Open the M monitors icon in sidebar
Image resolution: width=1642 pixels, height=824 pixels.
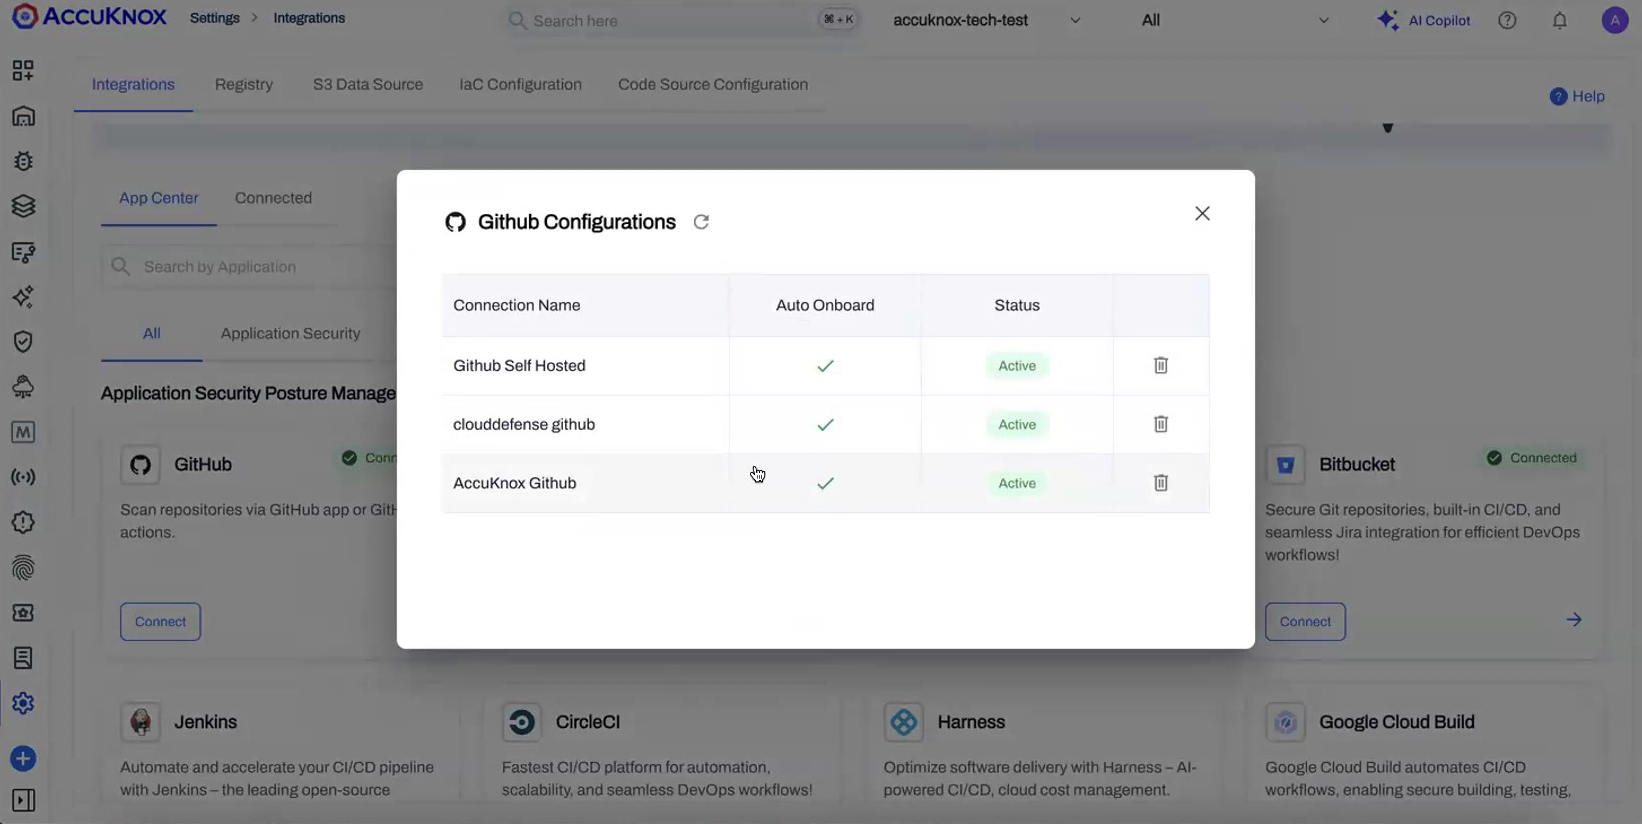click(x=23, y=432)
